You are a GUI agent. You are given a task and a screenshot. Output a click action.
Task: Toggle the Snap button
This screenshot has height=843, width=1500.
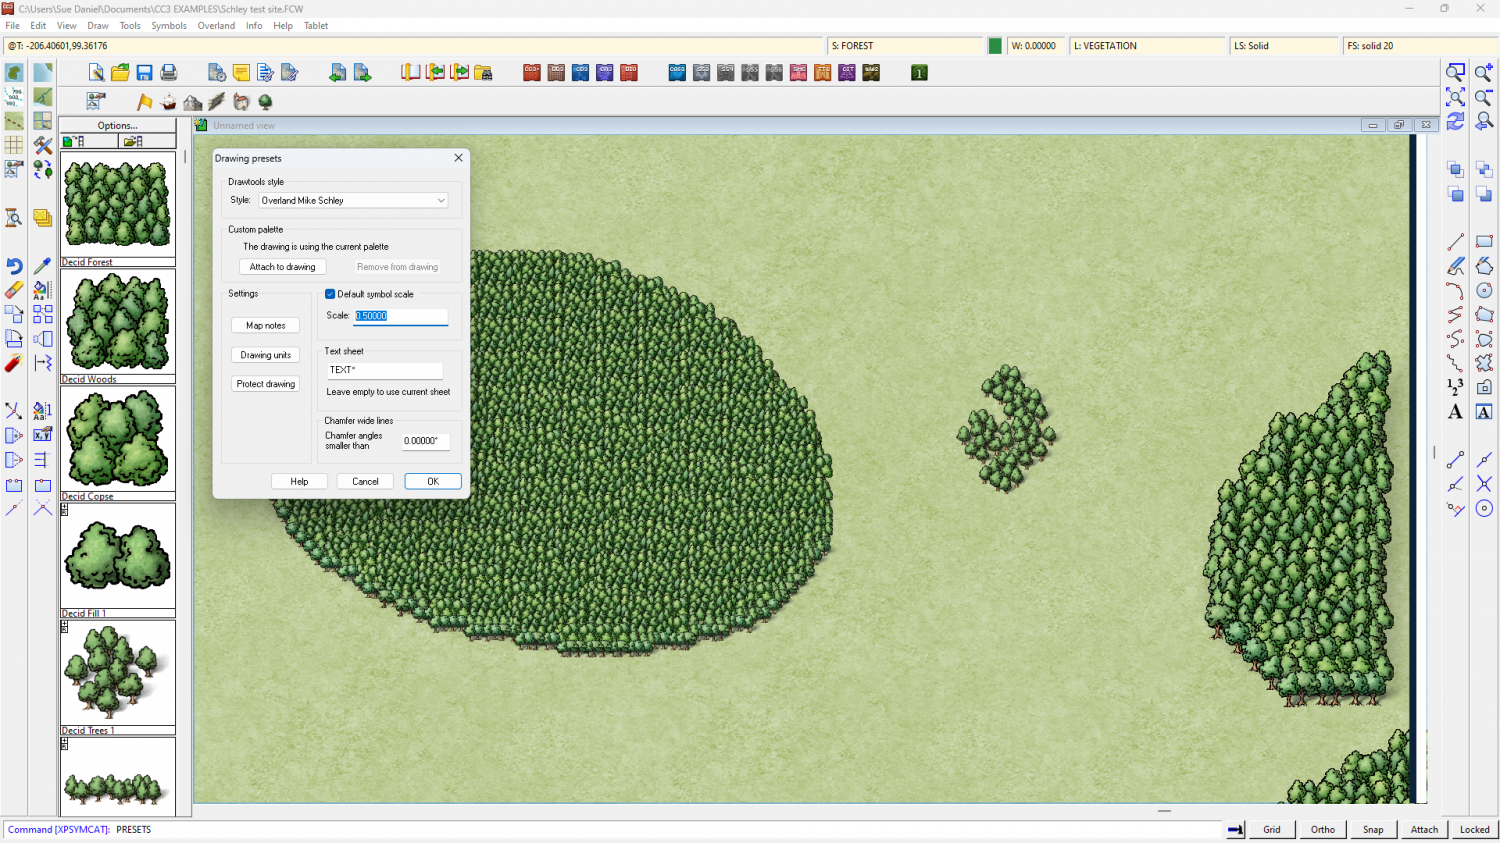(1373, 829)
